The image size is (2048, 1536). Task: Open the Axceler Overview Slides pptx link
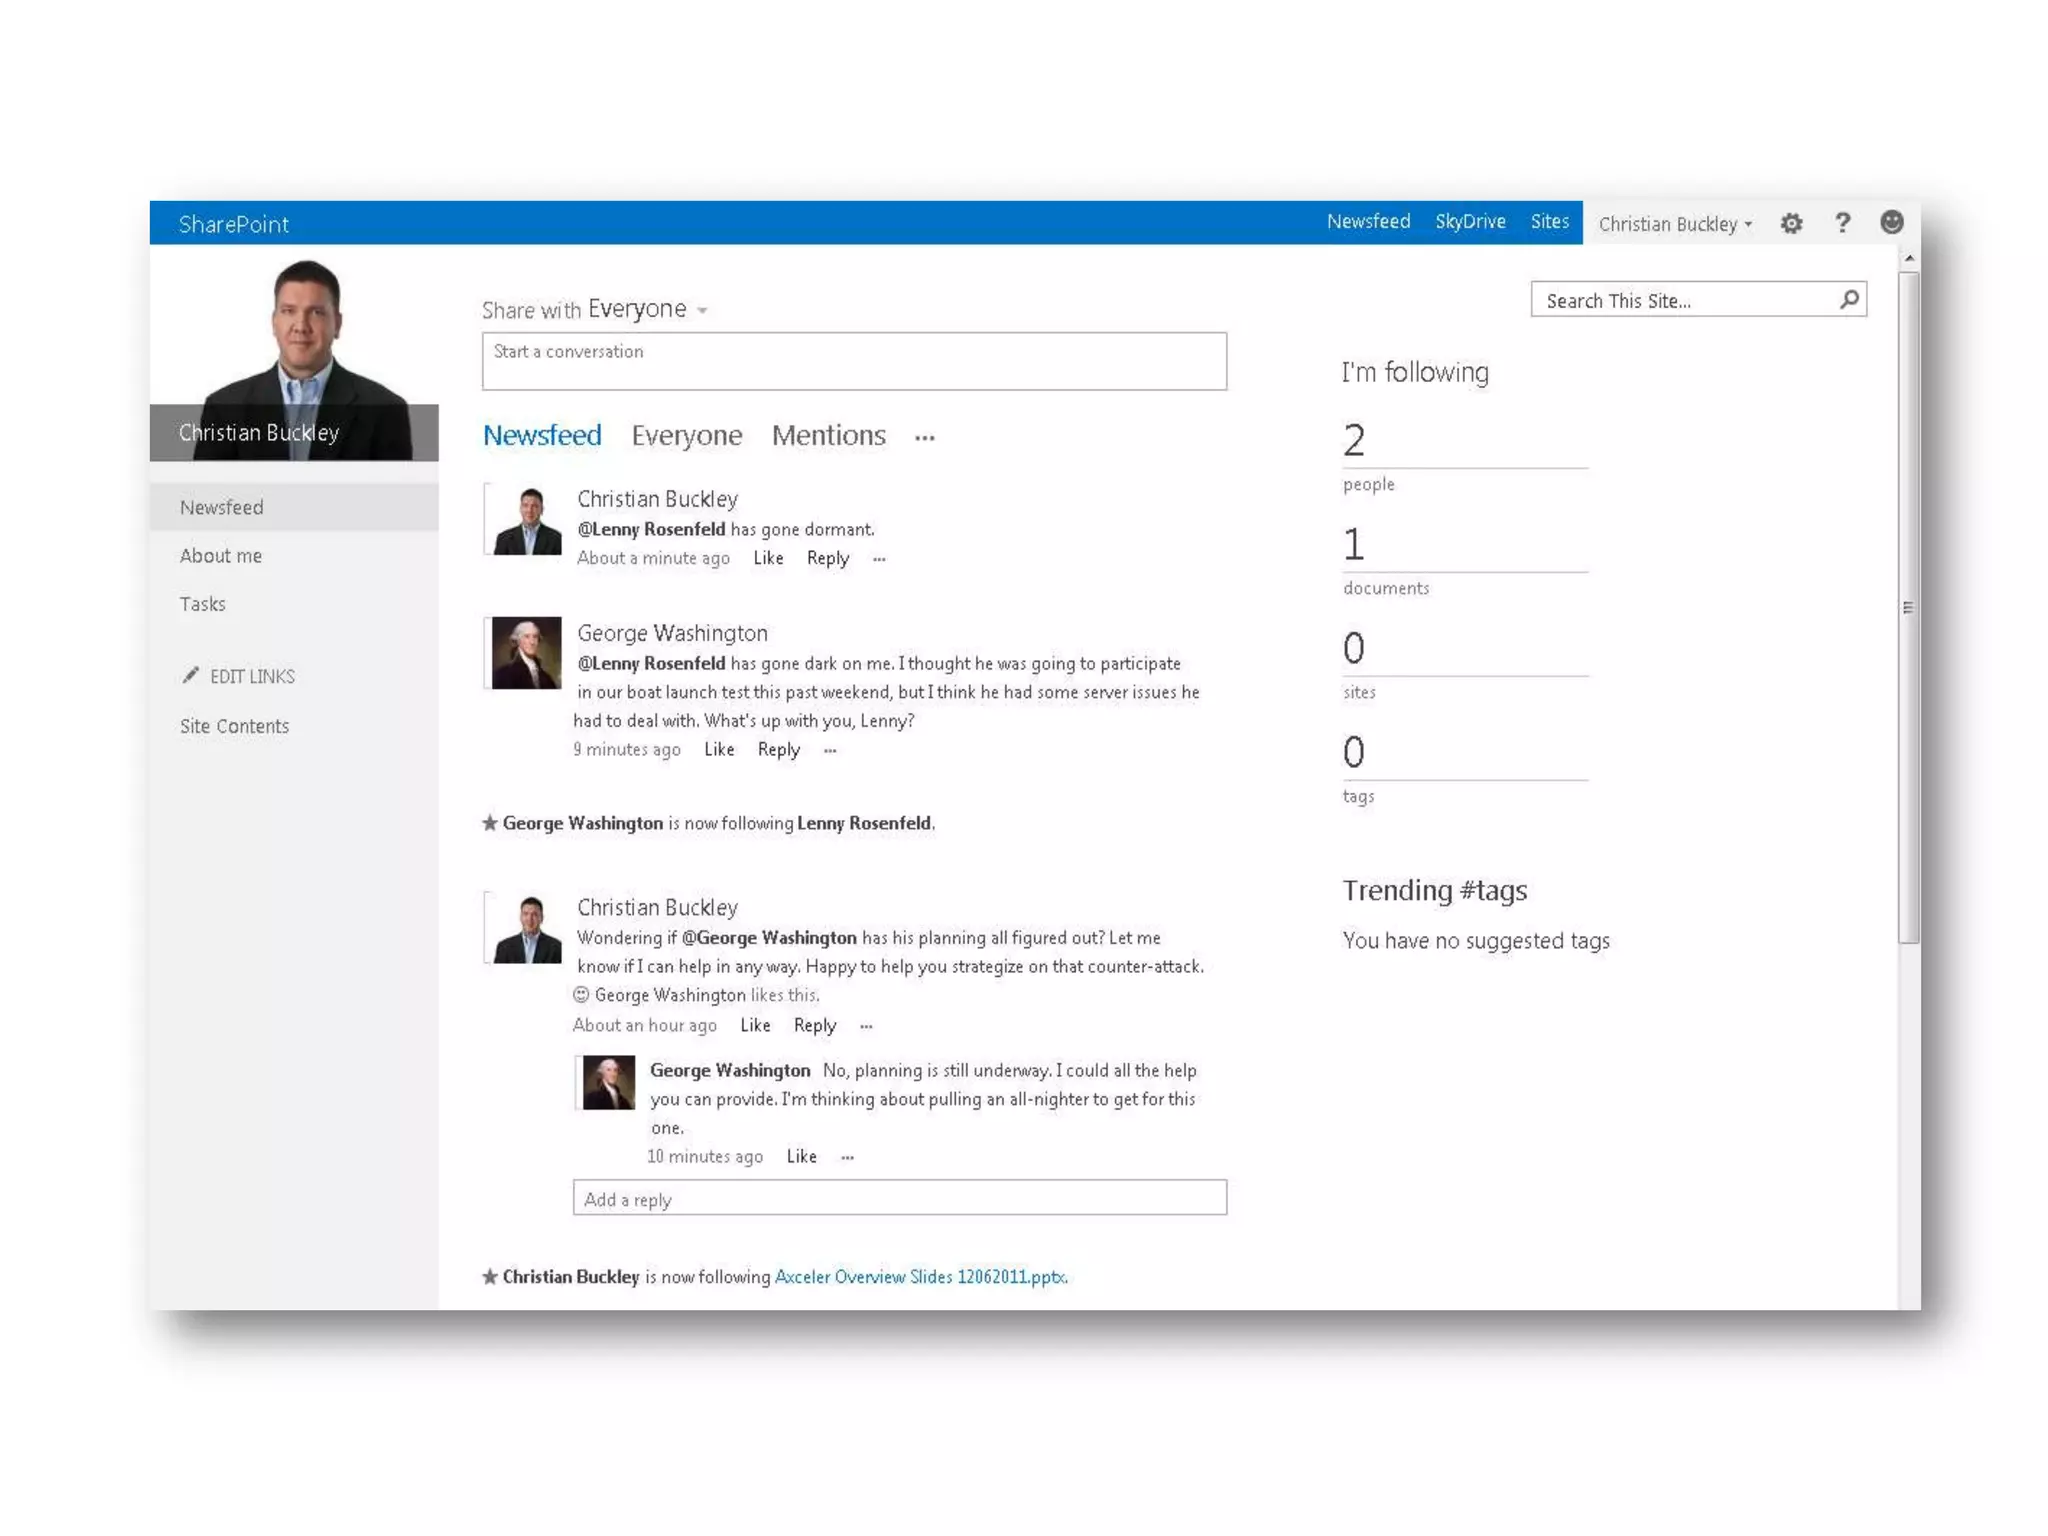pyautogui.click(x=920, y=1277)
